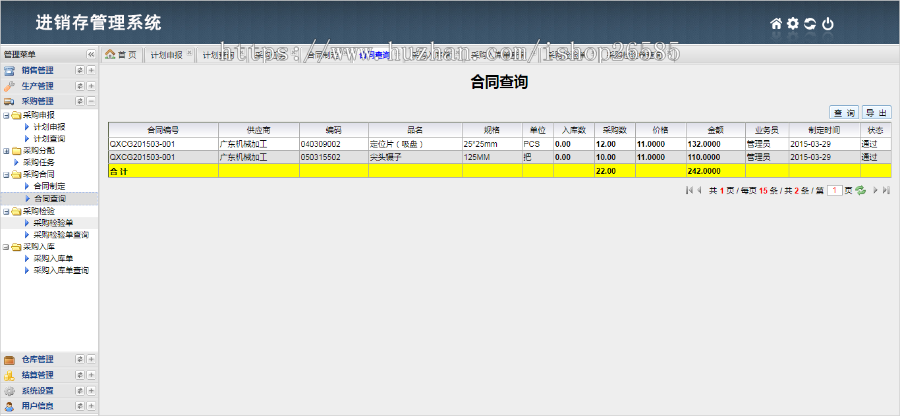The image size is (900, 416).
Task: Click the 制定时间 column header
Action: click(x=824, y=130)
